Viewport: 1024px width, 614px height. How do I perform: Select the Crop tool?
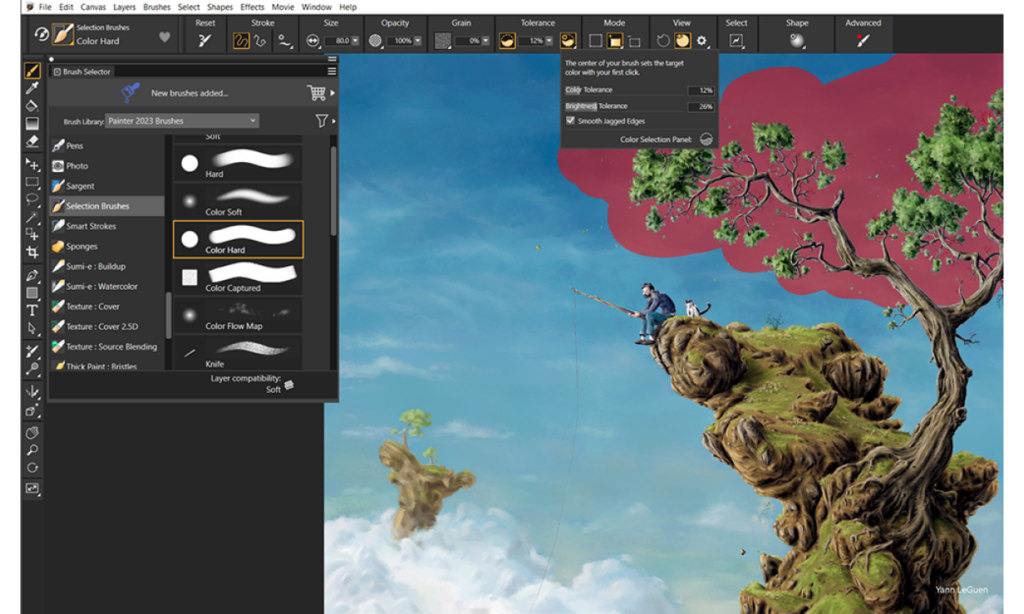pyautogui.click(x=32, y=252)
